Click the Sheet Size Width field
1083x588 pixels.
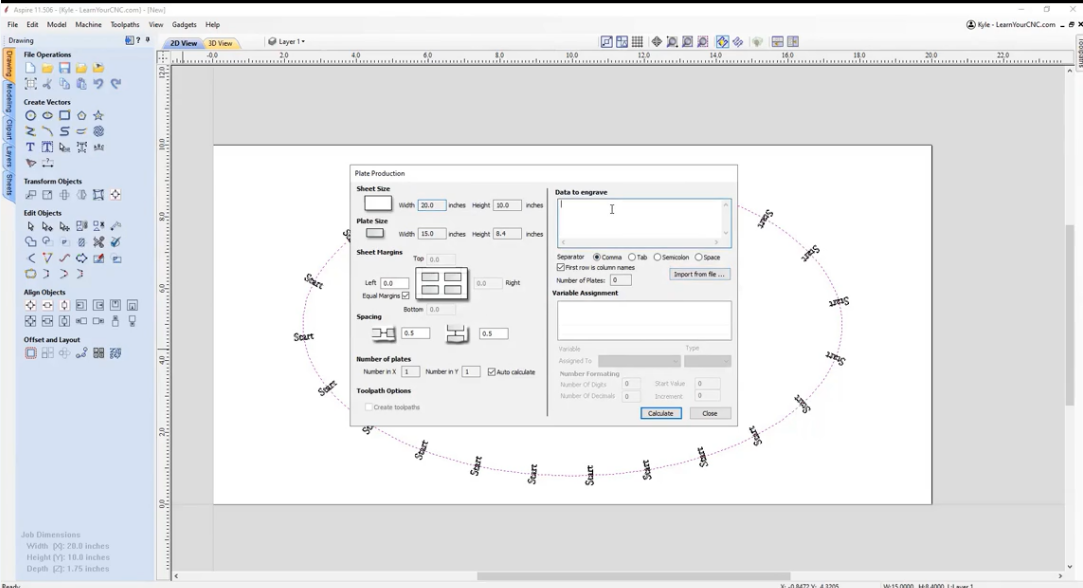pyautogui.click(x=432, y=205)
